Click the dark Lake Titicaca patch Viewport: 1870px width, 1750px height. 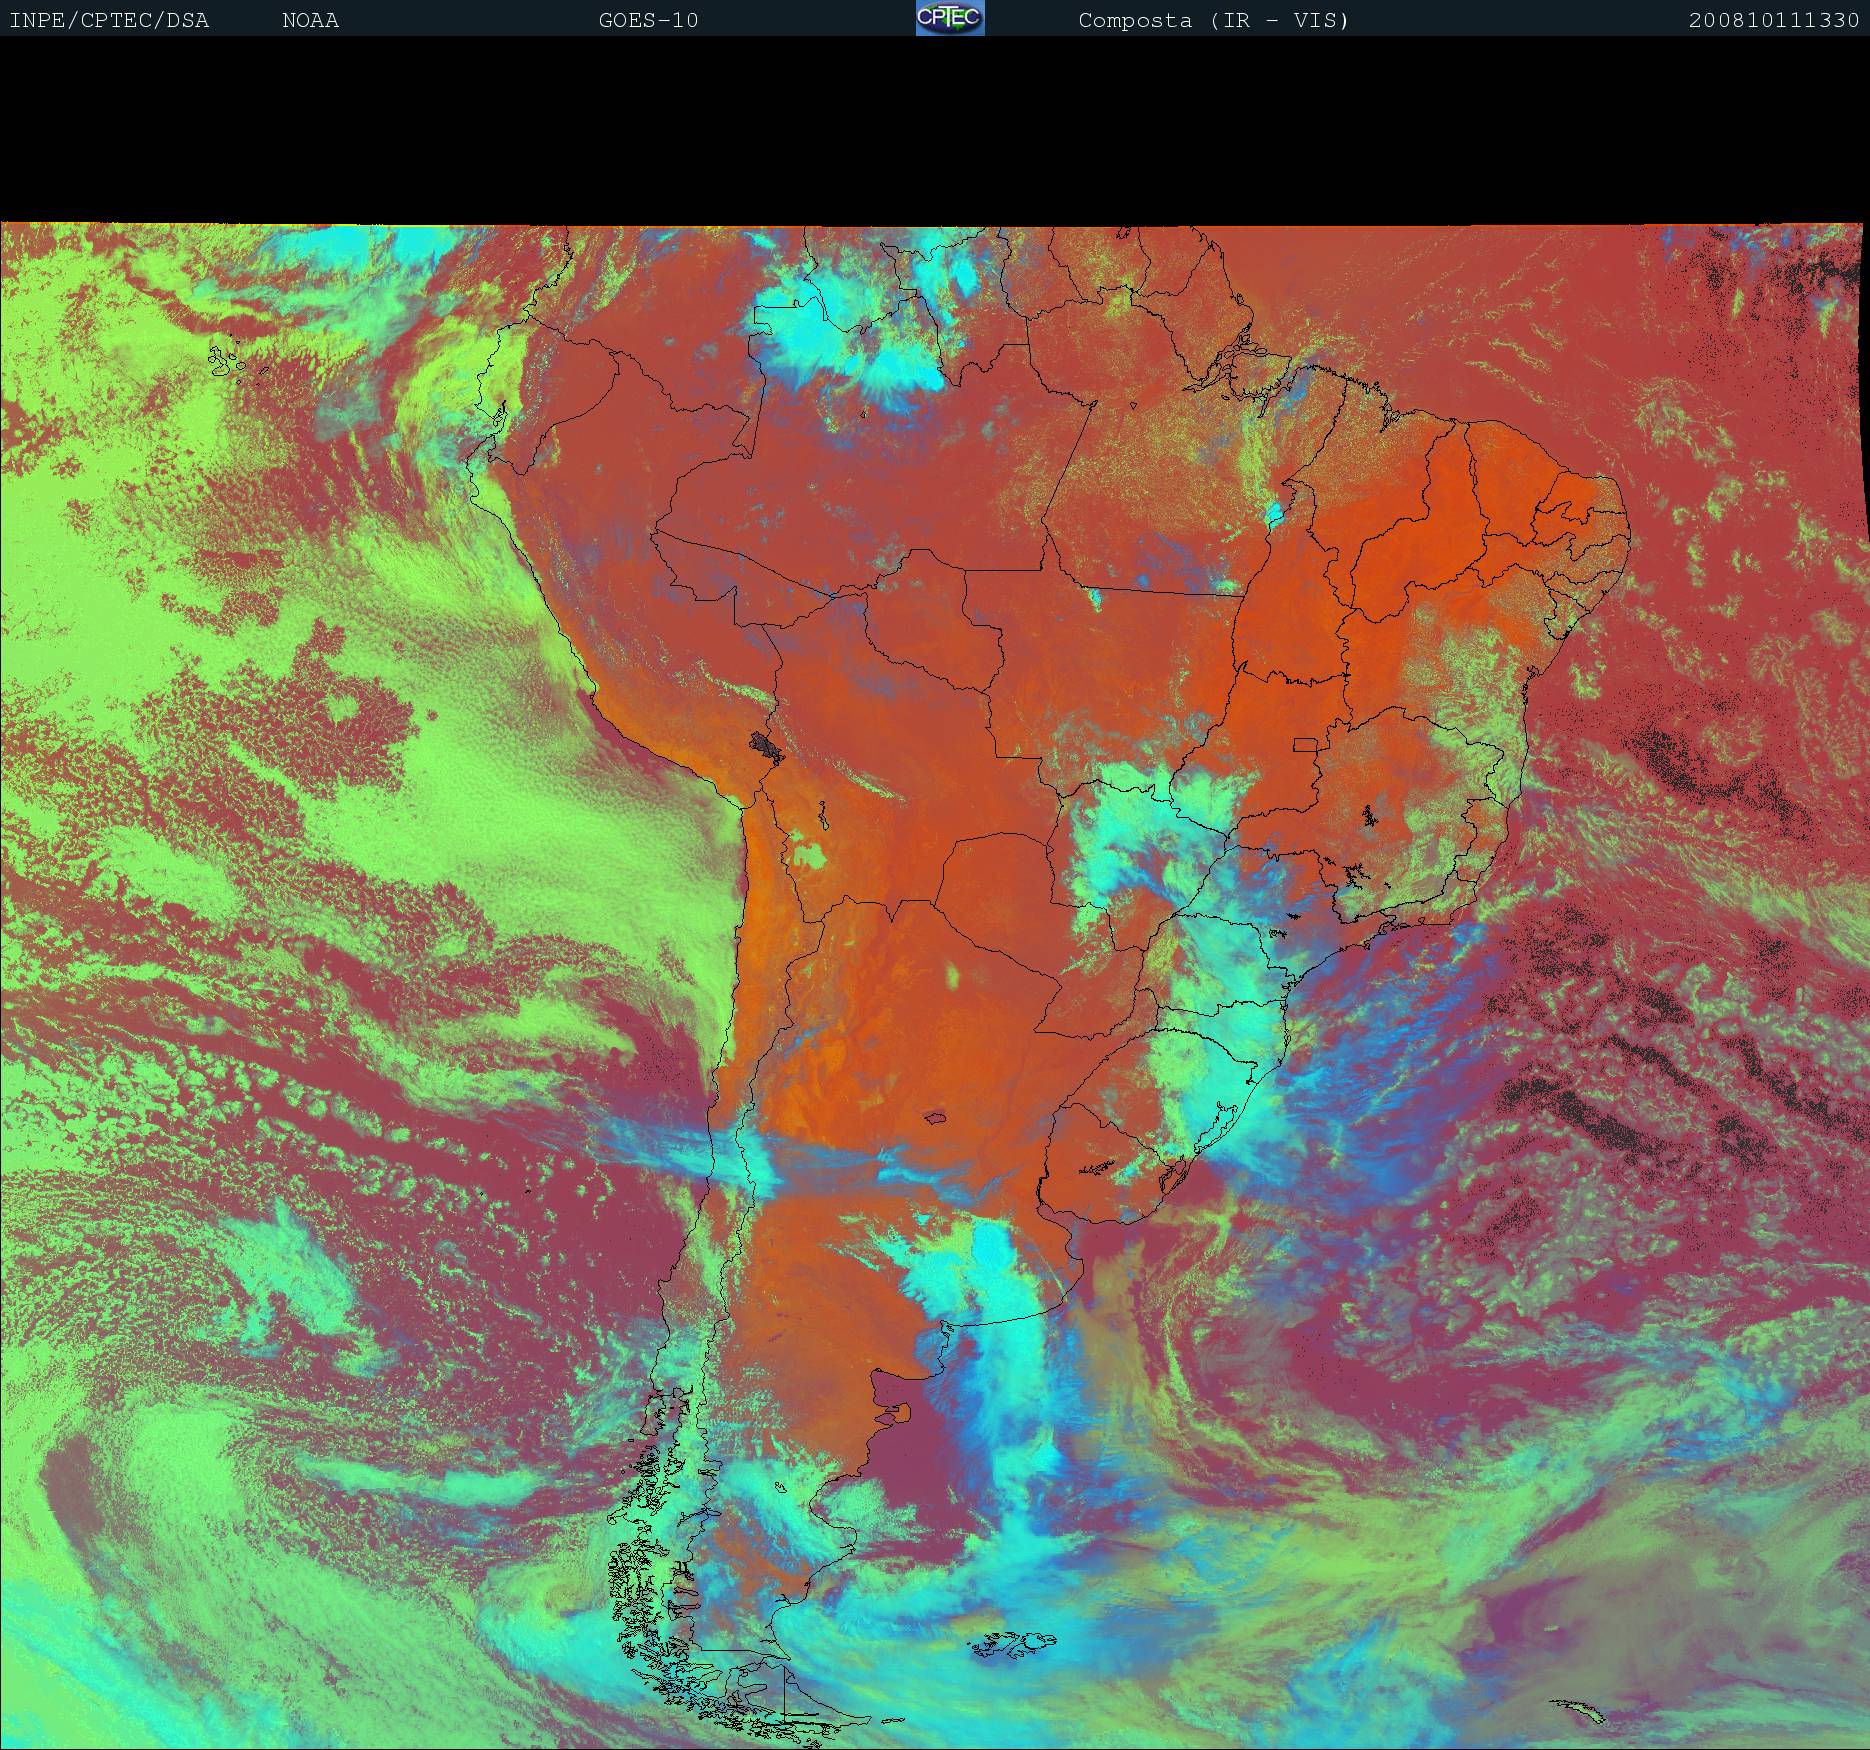point(767,746)
